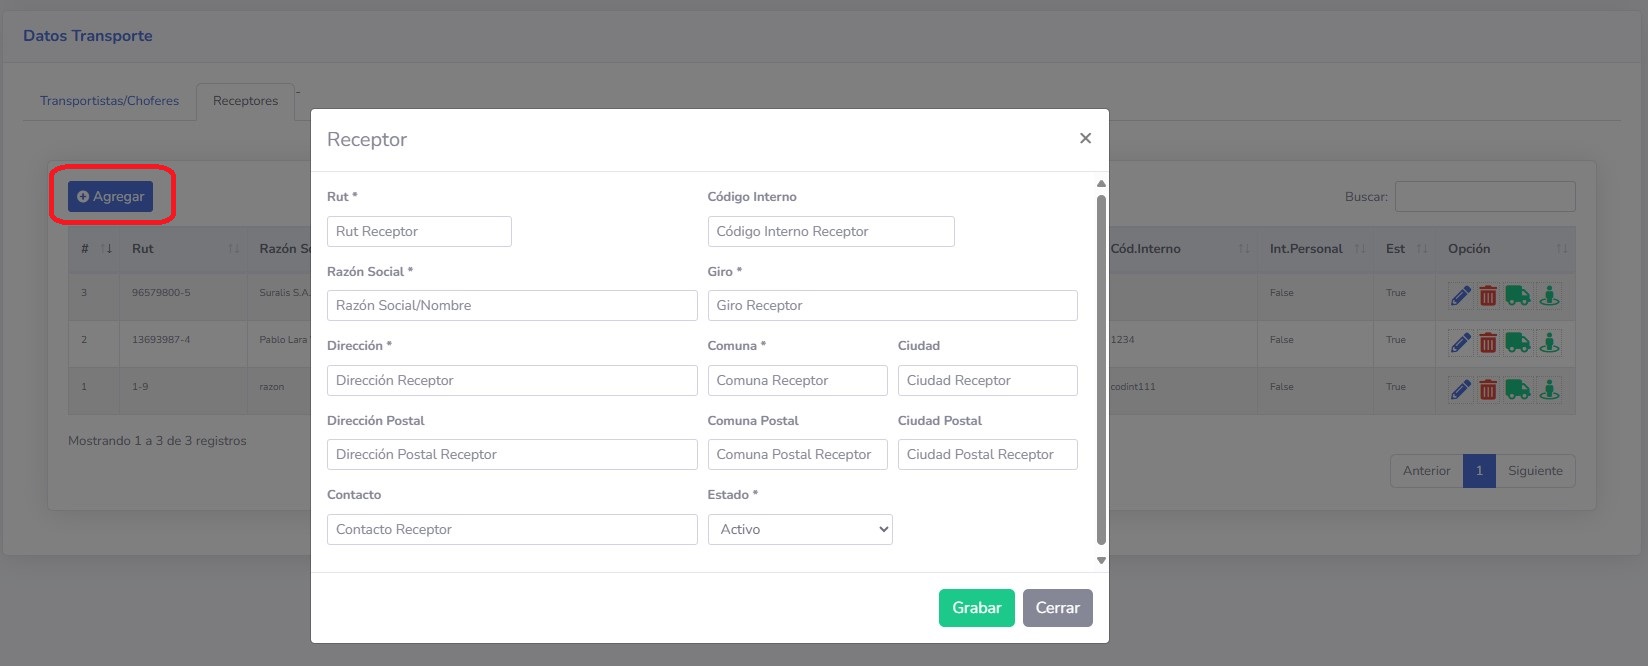Click pencil edit icon in codint111 row
Viewport: 1648px width, 666px height.
(x=1460, y=389)
